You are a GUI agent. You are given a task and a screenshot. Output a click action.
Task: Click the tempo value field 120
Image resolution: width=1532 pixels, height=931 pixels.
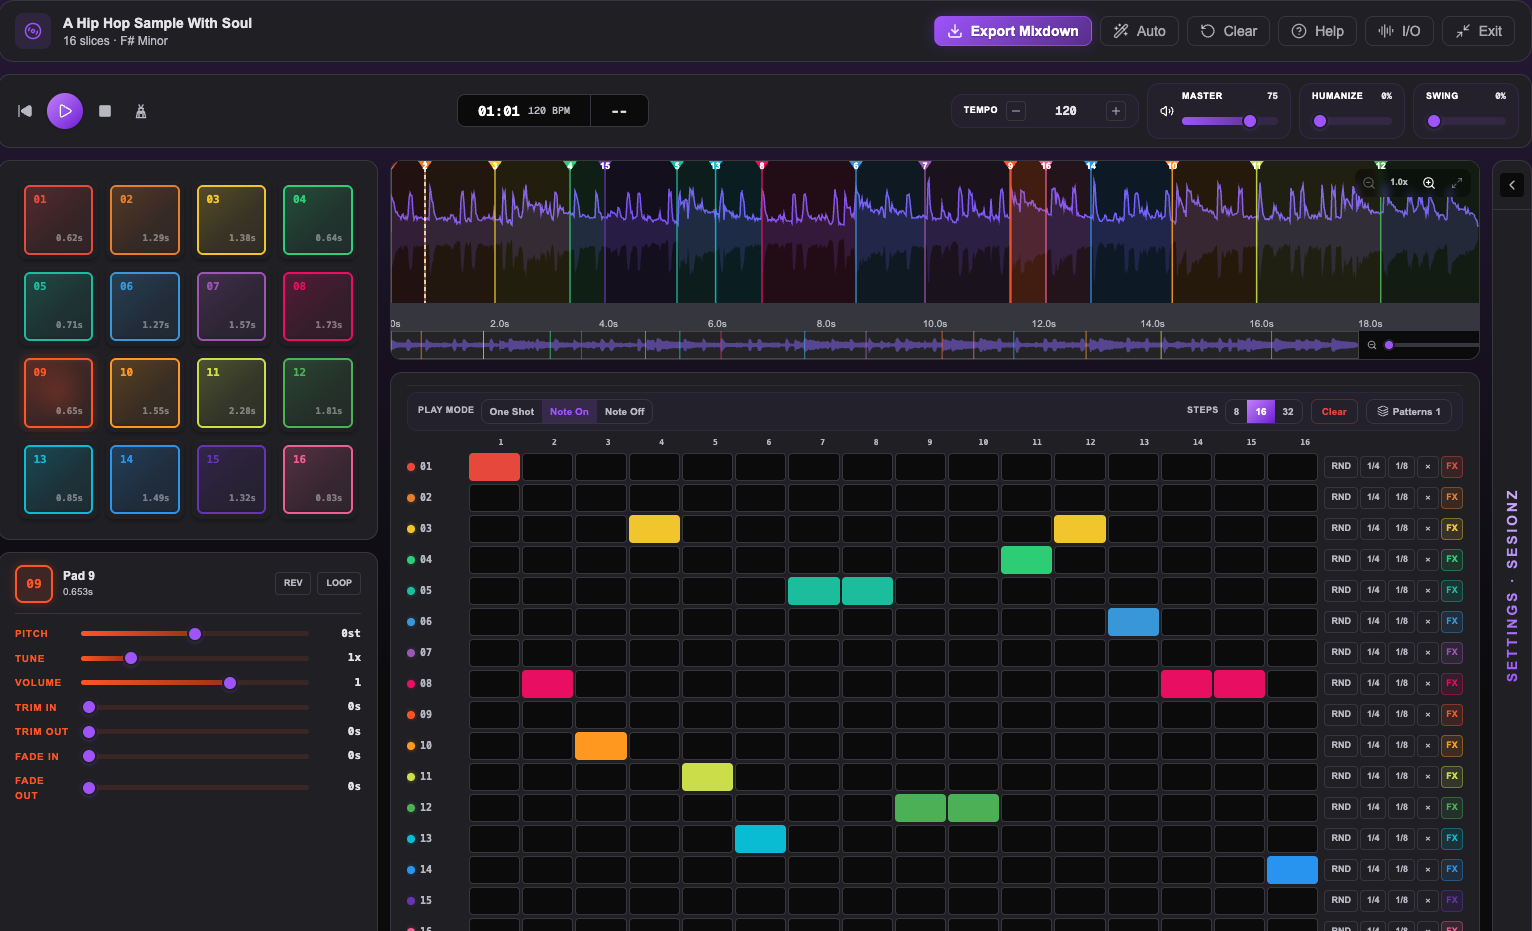(x=1066, y=111)
